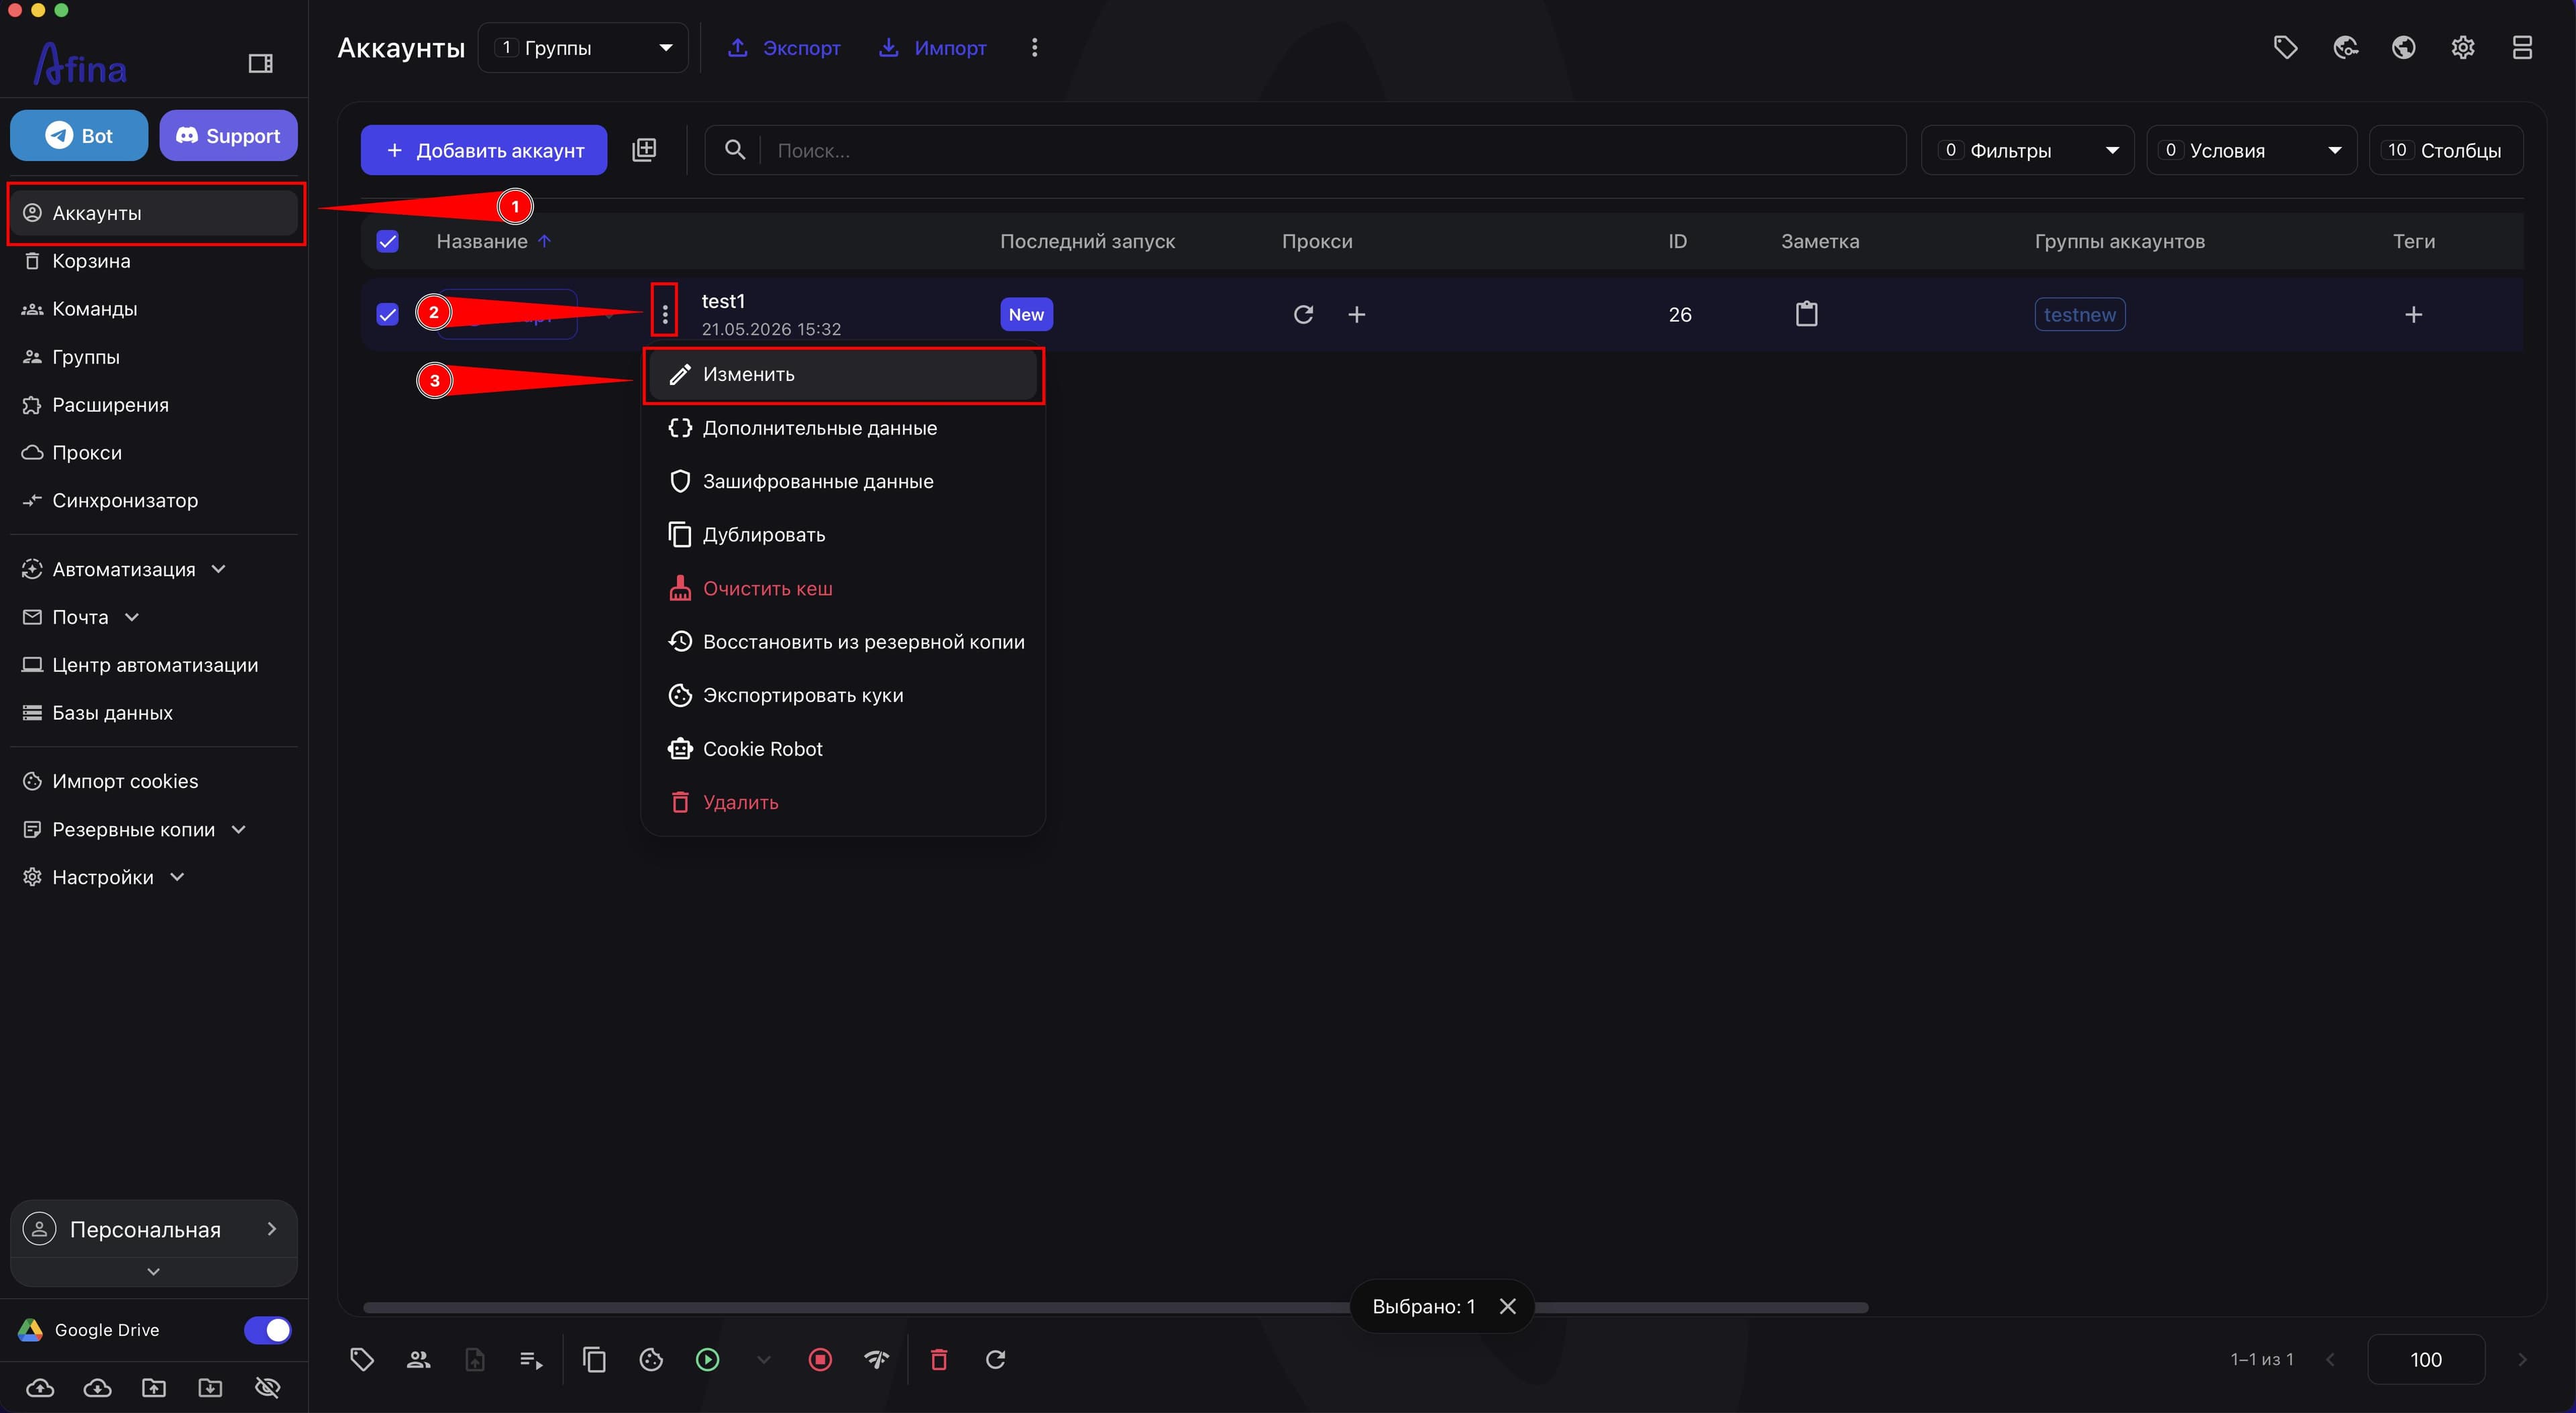Open the Группы dropdown in header
The width and height of the screenshot is (2576, 1413).
[583, 47]
